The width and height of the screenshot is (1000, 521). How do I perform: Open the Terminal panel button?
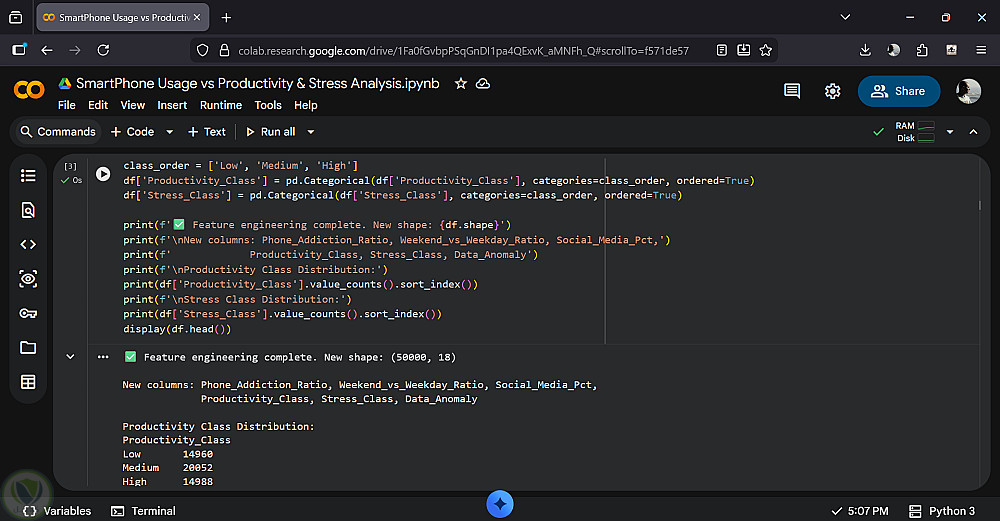[x=143, y=511]
